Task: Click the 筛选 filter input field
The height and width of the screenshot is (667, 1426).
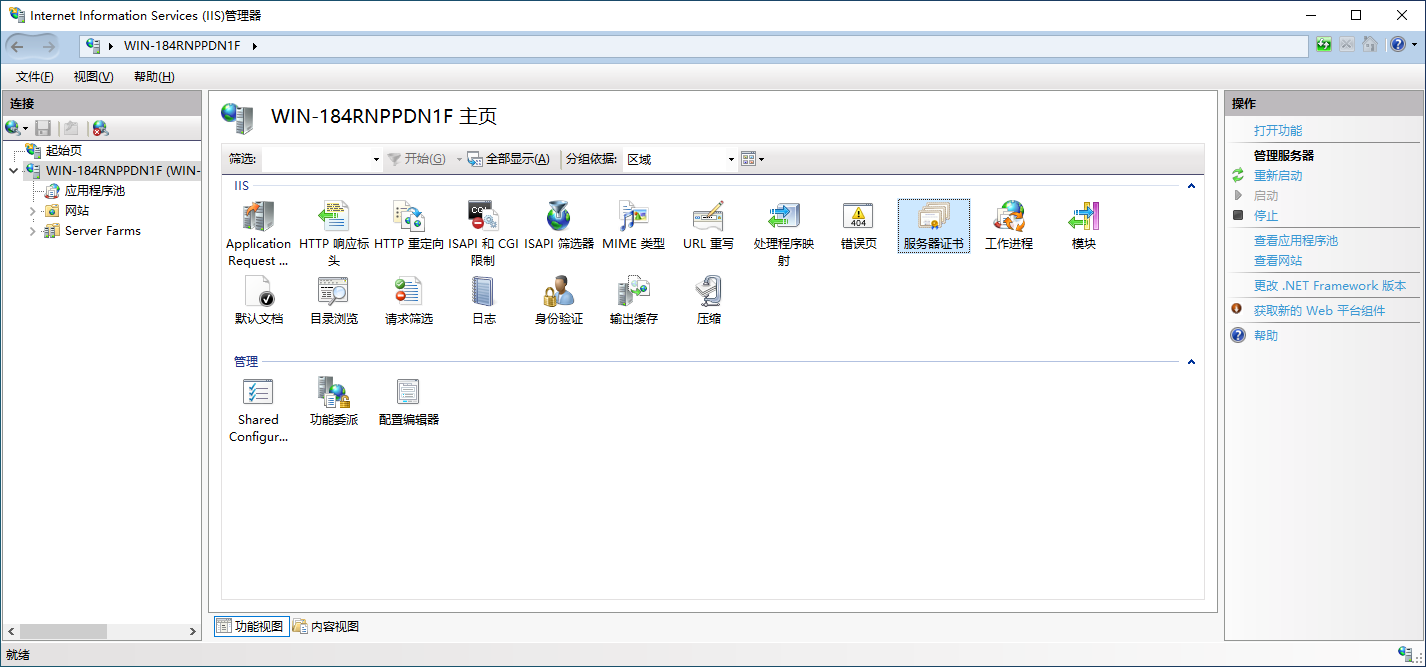Action: tap(316, 159)
